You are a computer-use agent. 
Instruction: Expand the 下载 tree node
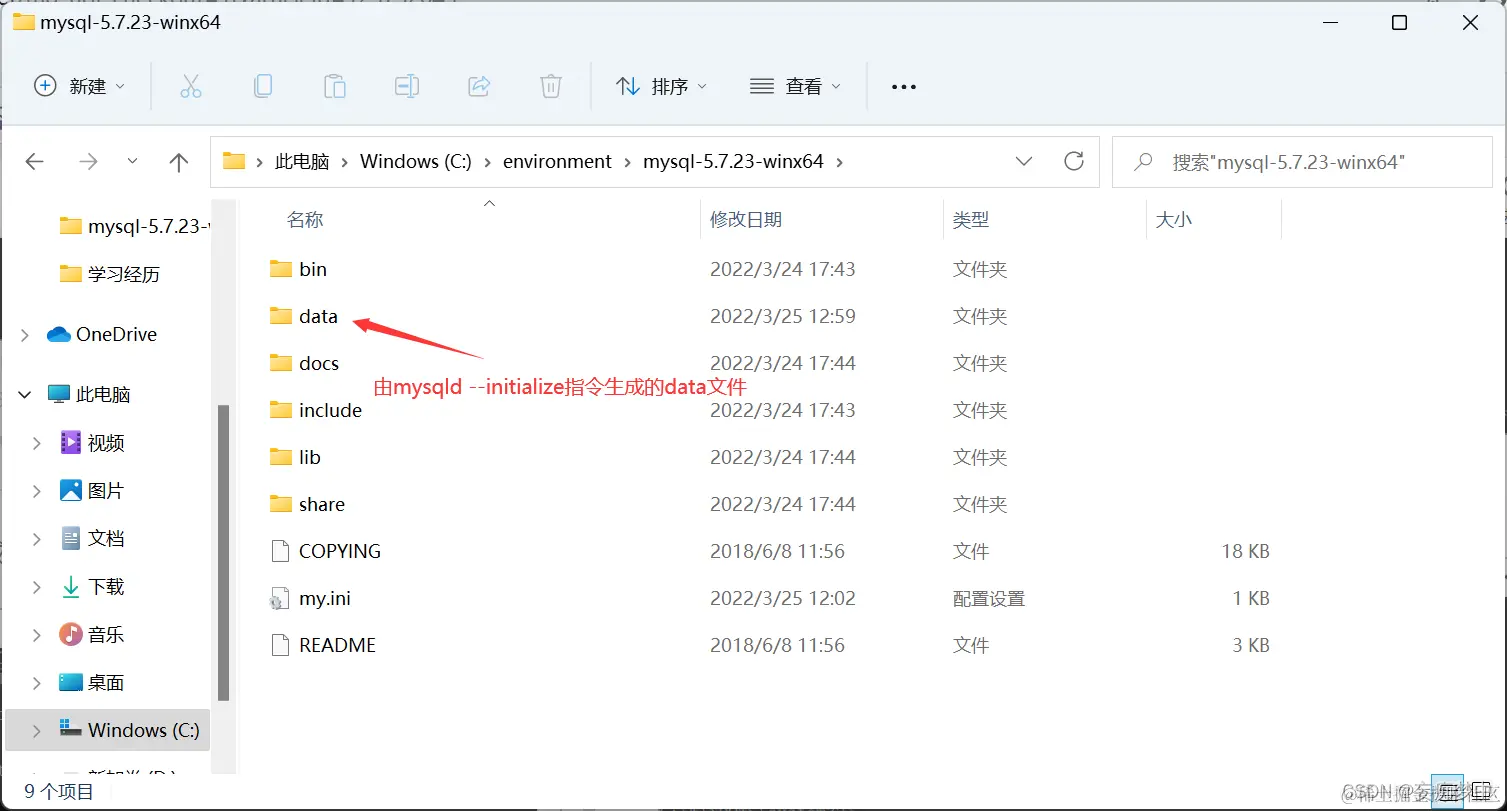click(37, 587)
